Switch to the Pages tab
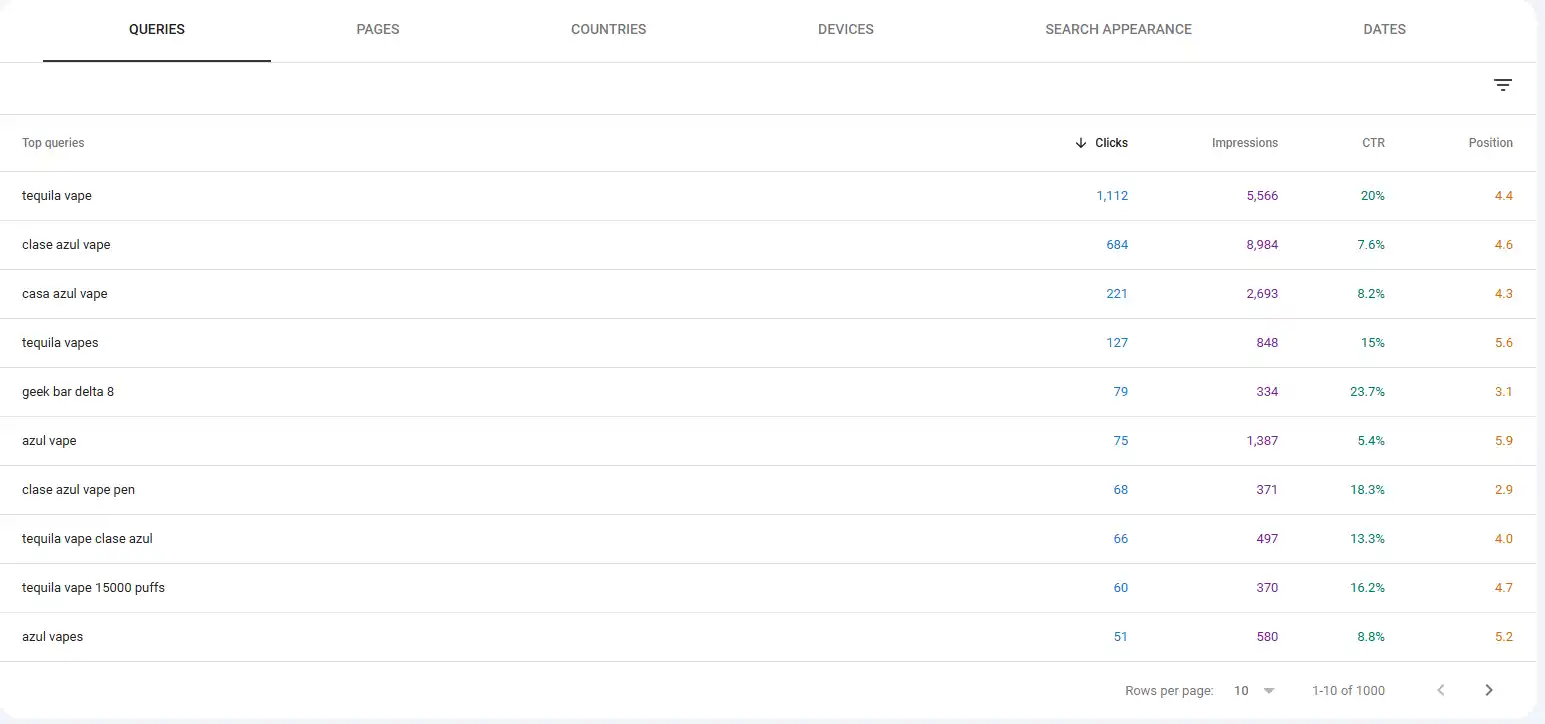The height and width of the screenshot is (724, 1545). tap(377, 30)
